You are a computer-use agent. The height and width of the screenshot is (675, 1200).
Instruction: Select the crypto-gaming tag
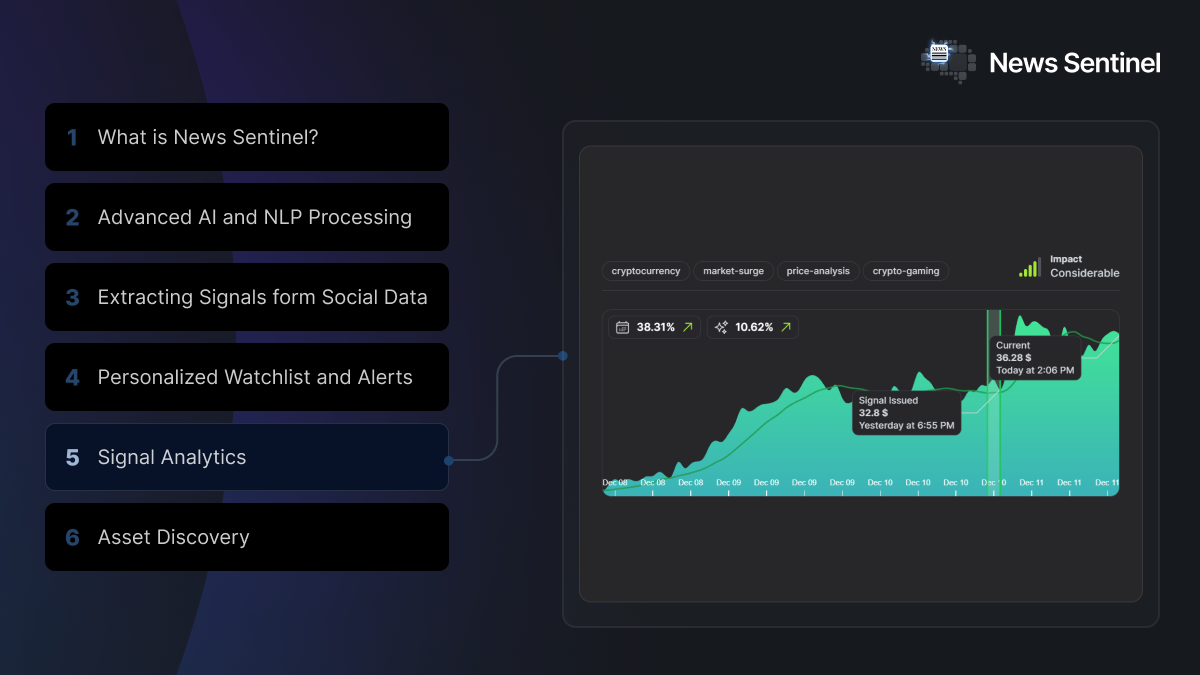click(906, 271)
